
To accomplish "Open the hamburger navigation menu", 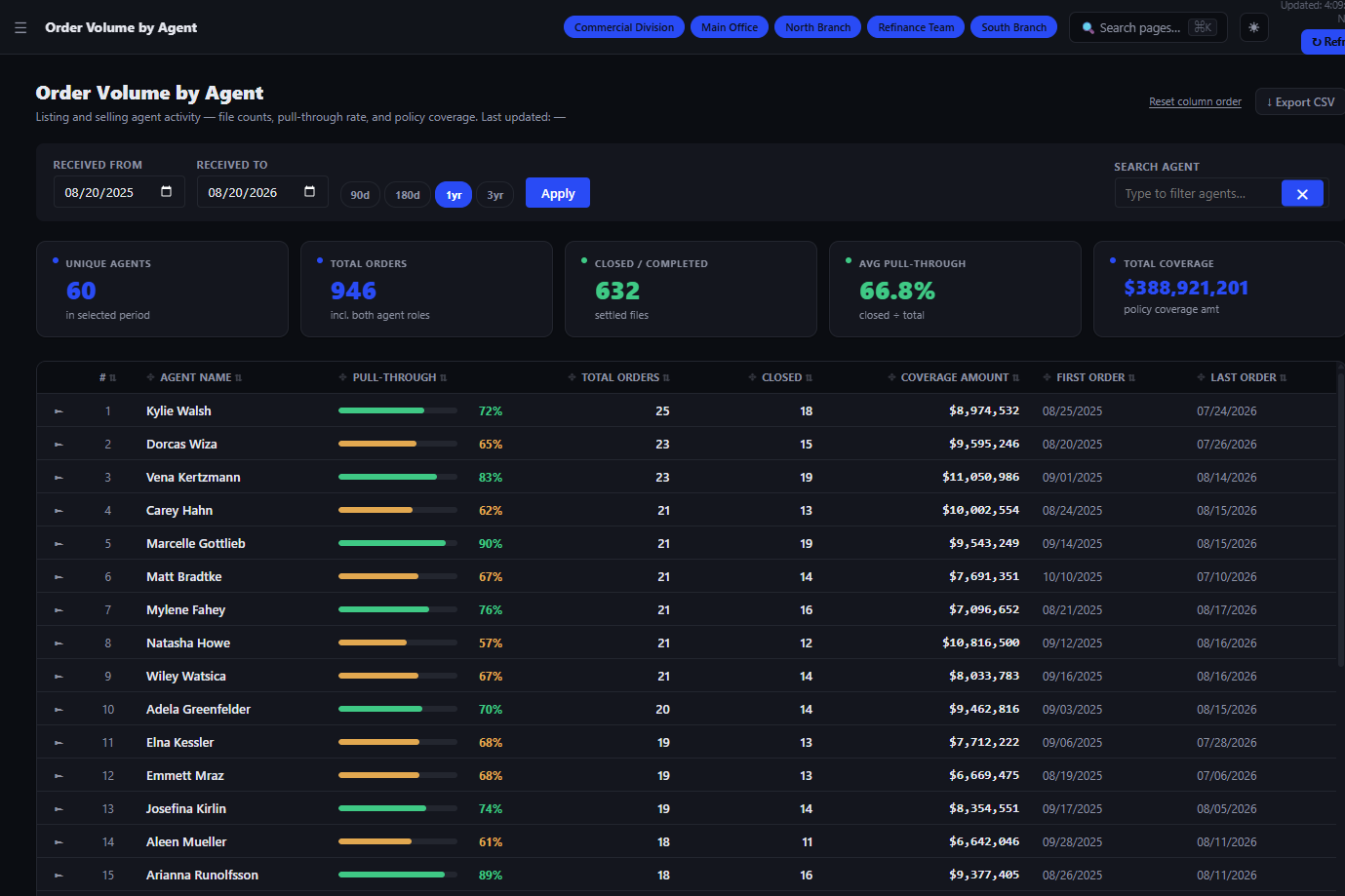I will pyautogui.click(x=20, y=28).
